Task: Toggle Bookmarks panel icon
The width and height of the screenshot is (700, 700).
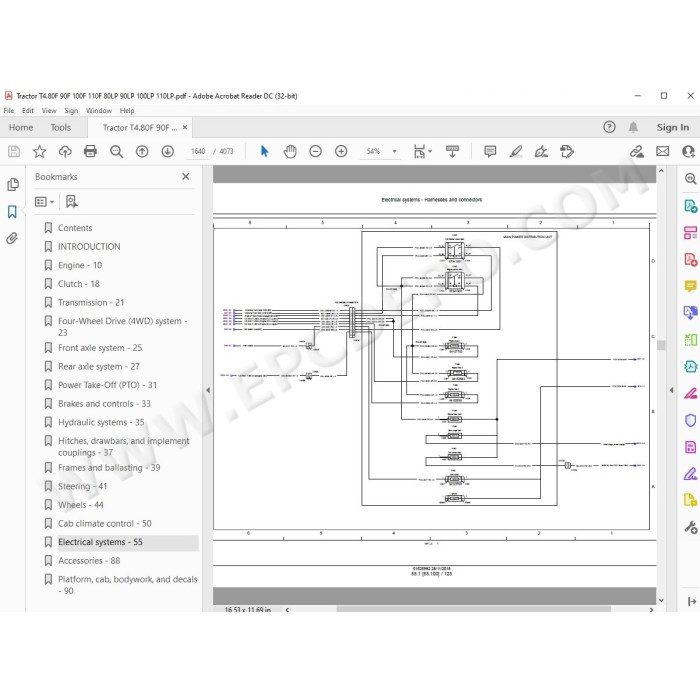Action: click(x=12, y=212)
